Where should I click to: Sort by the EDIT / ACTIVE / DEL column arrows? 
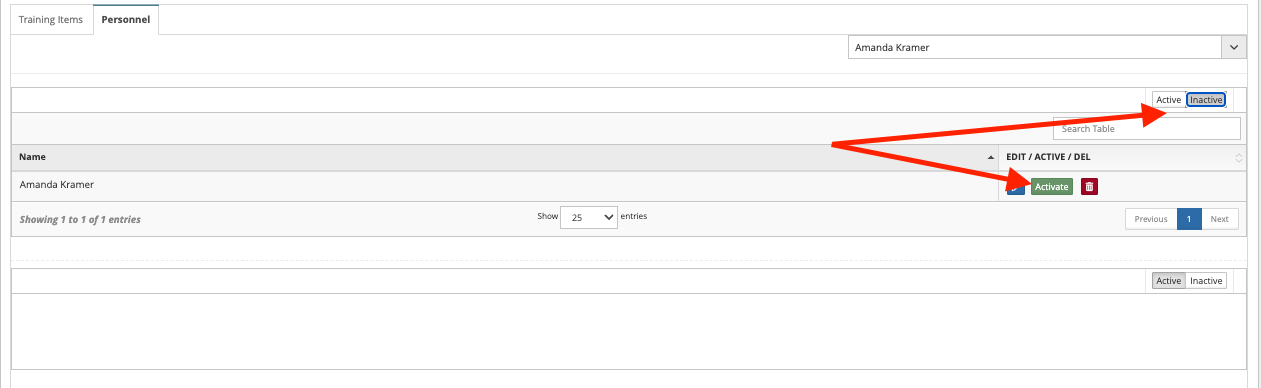point(1239,158)
